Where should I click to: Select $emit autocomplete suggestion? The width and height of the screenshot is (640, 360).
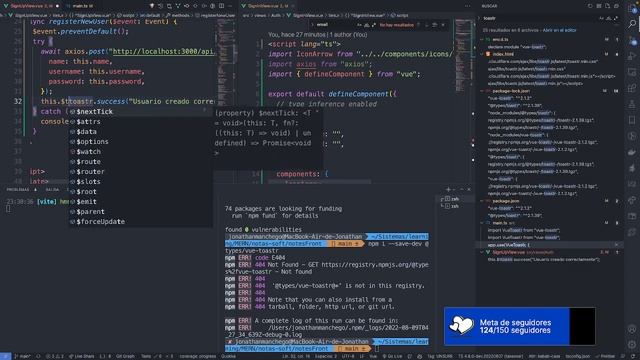point(140,202)
